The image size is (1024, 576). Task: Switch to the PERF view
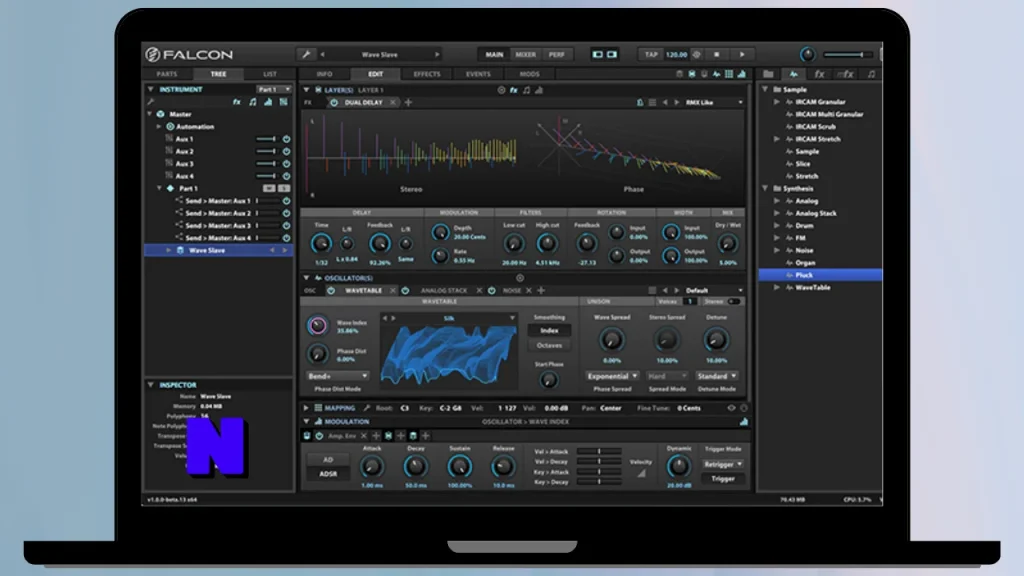(x=556, y=55)
